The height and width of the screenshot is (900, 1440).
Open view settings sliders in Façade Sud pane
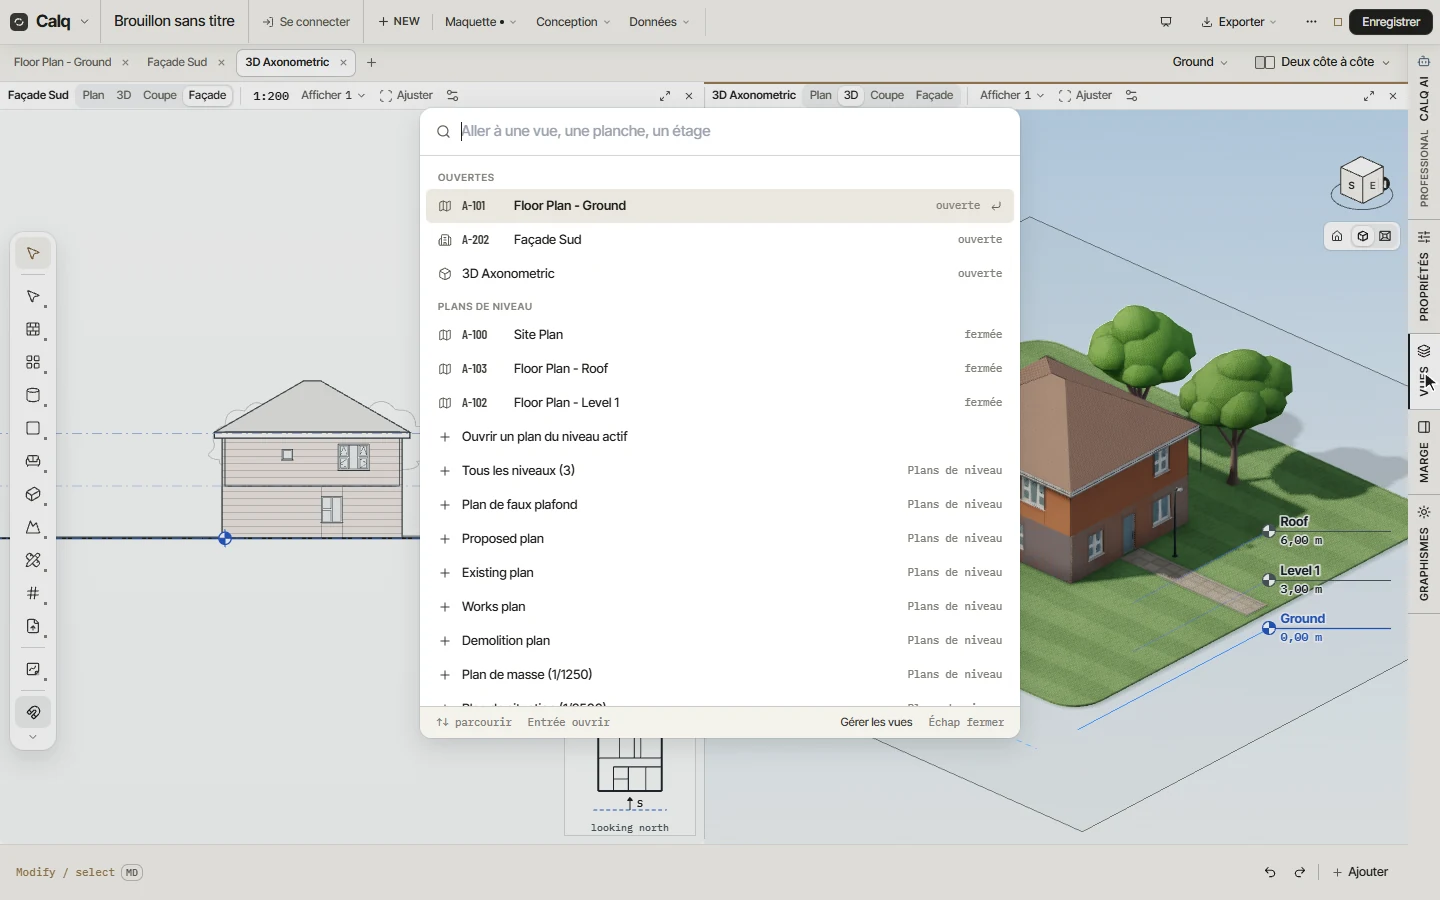click(x=453, y=96)
